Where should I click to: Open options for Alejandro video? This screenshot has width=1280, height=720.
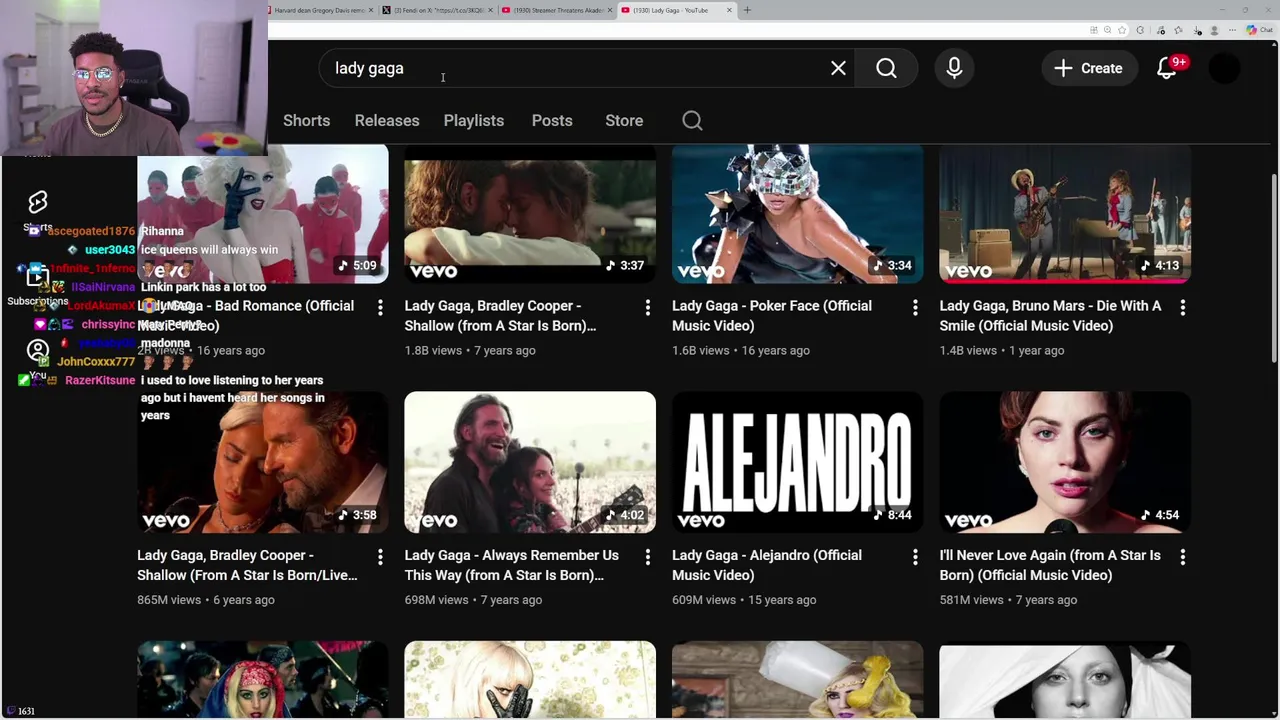[x=915, y=557]
